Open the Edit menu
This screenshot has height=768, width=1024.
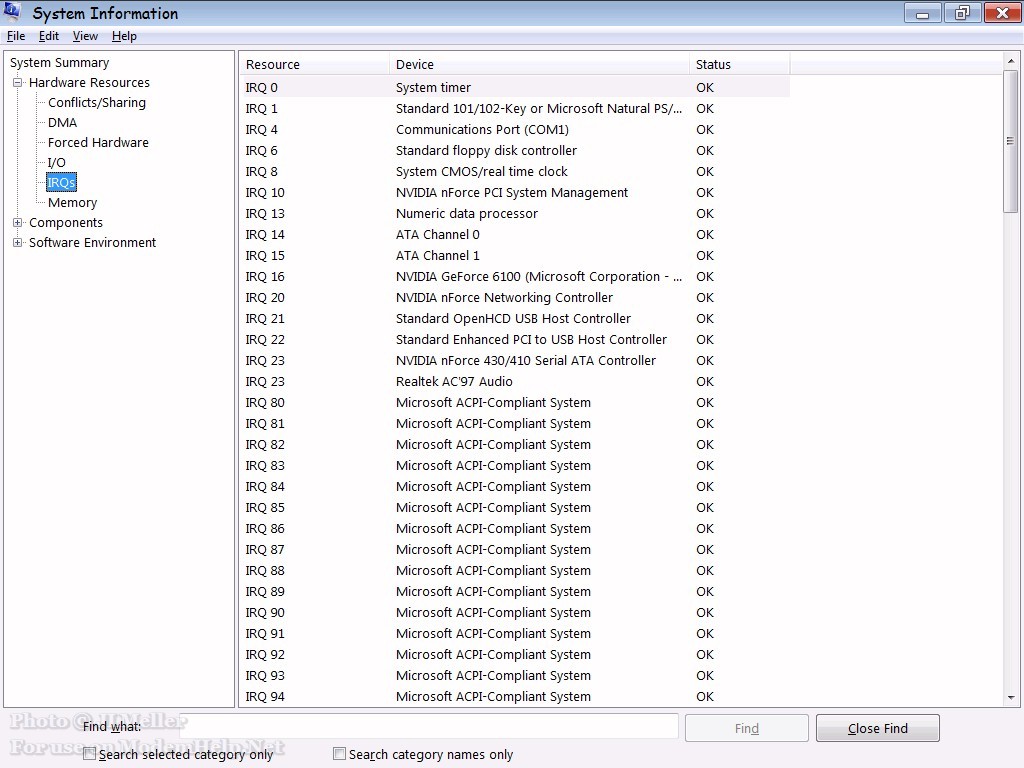click(48, 36)
